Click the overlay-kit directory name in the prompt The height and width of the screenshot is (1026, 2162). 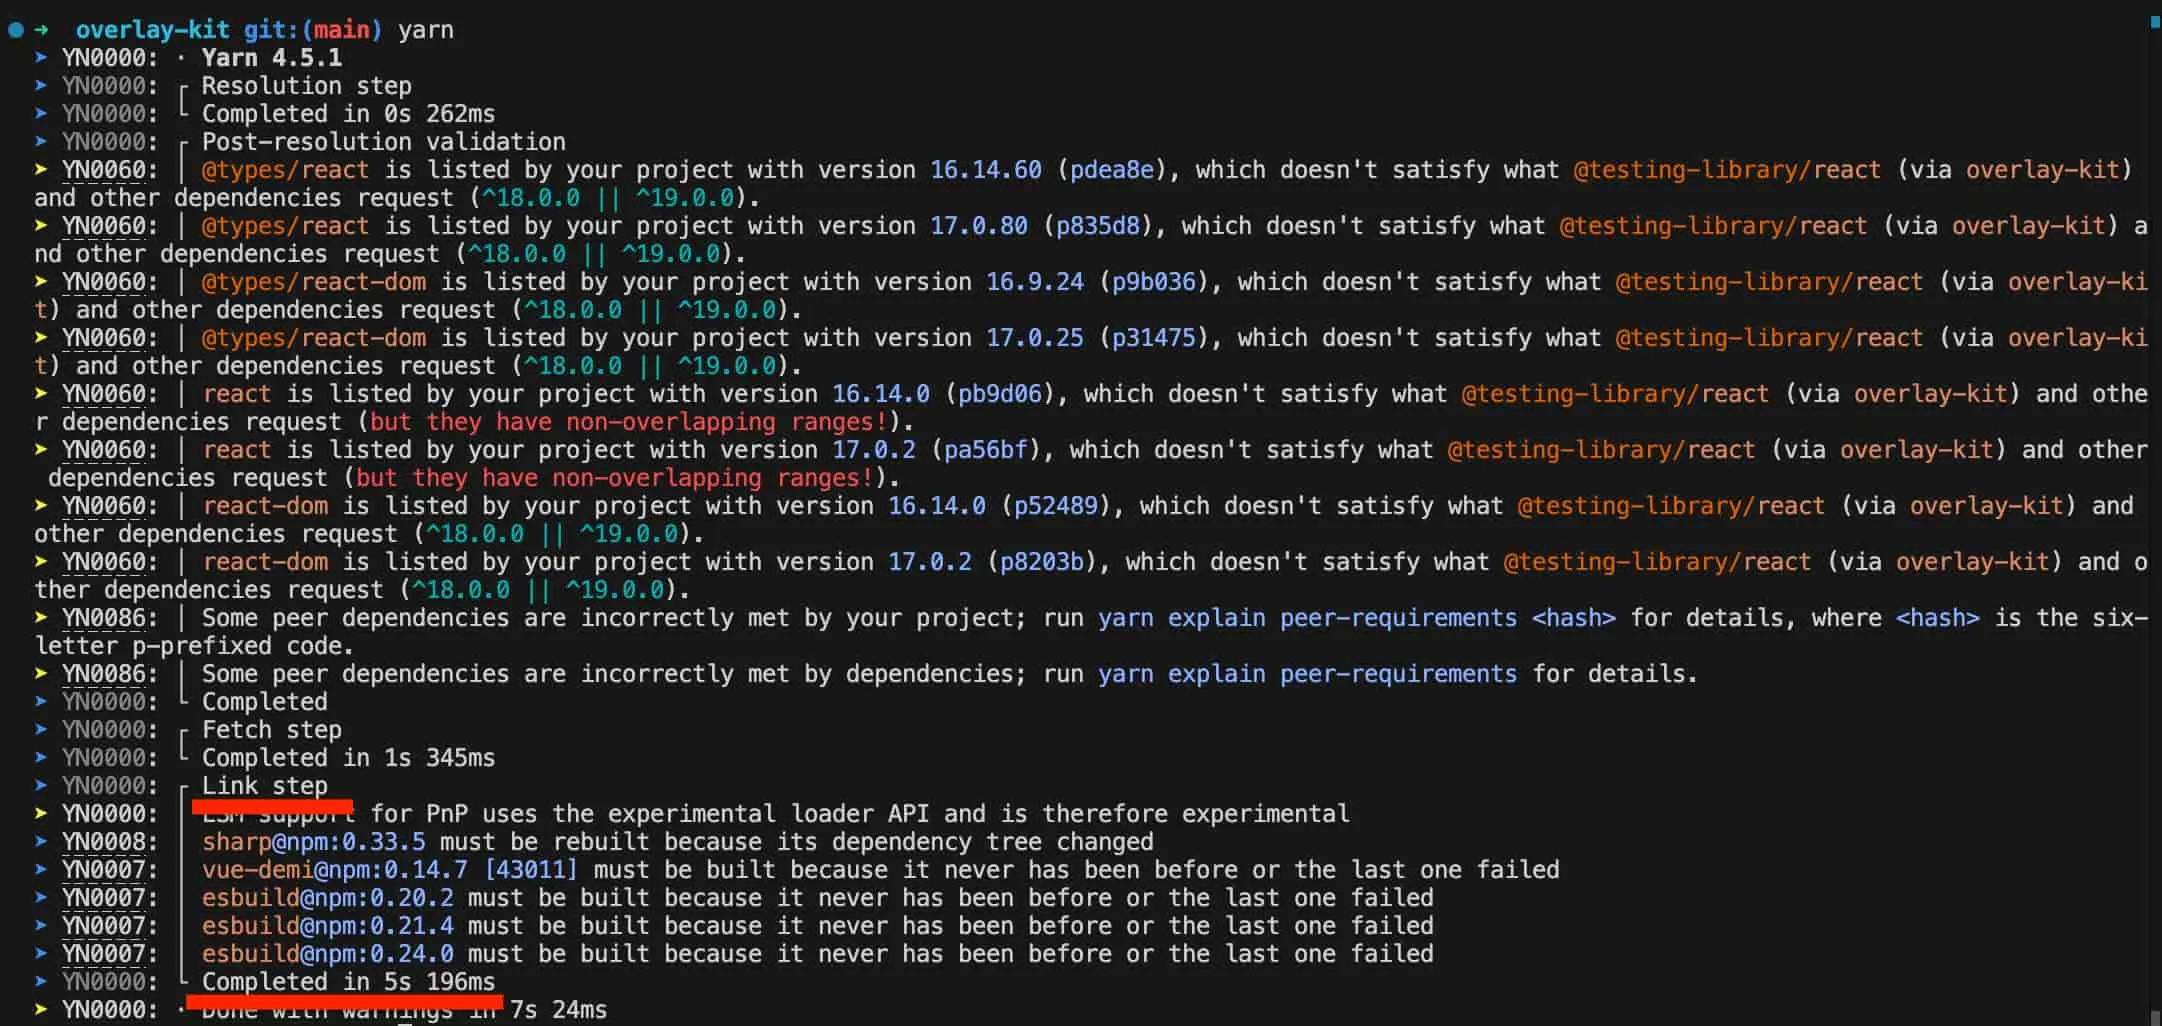point(152,30)
